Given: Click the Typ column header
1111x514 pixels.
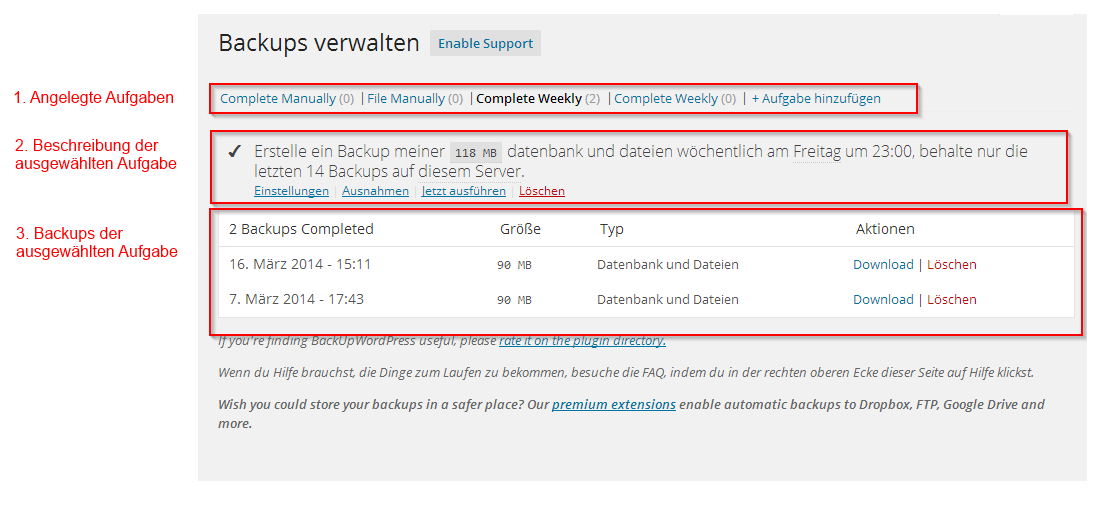Looking at the screenshot, I should [x=611, y=230].
